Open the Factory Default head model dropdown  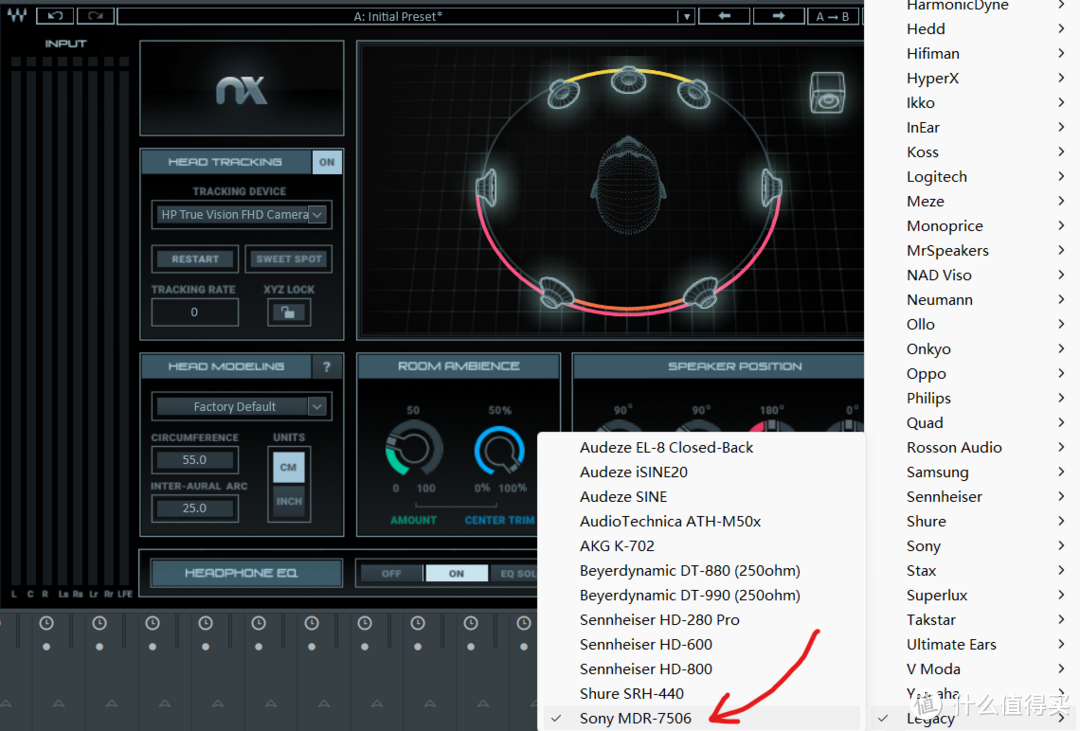point(242,406)
